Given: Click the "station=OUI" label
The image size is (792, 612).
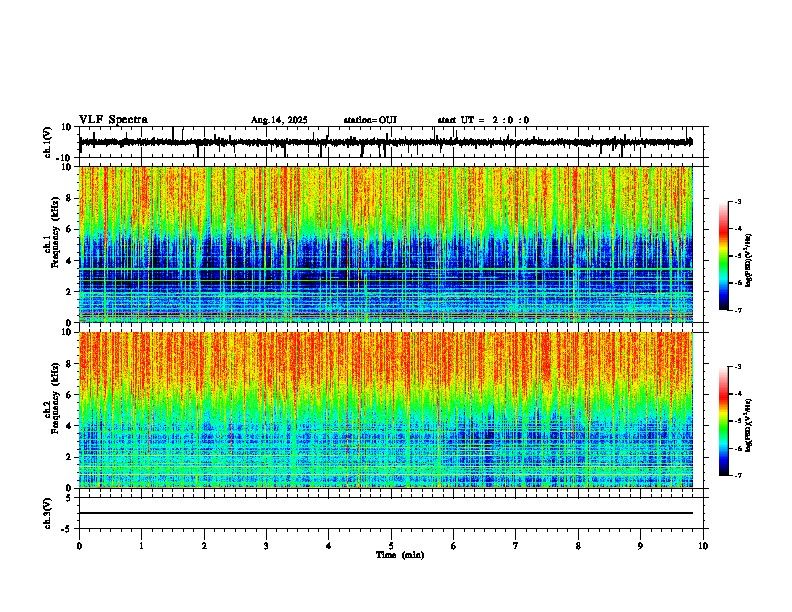Looking at the screenshot, I should click(370, 120).
